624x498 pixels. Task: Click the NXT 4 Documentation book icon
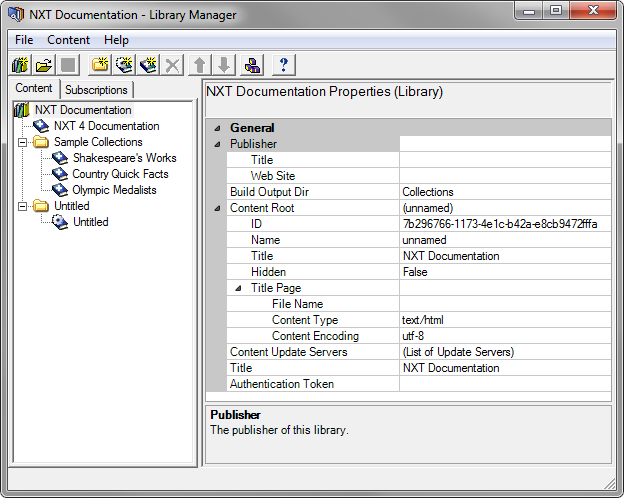pos(41,126)
